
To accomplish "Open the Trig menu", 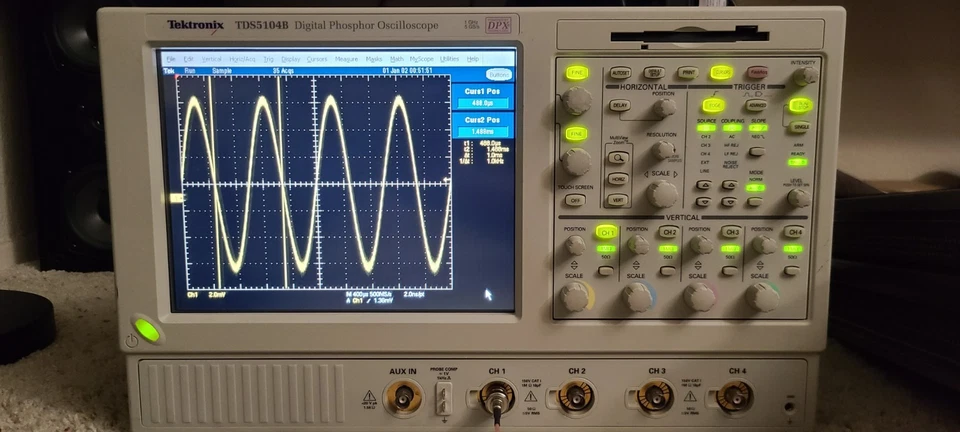I will (269, 59).
